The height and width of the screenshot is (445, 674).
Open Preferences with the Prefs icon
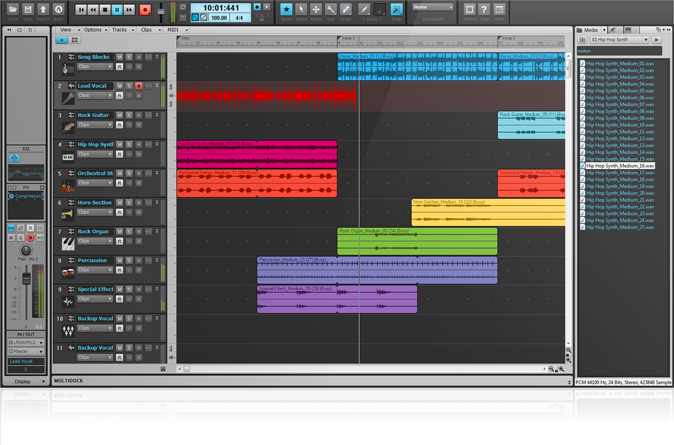(499, 9)
